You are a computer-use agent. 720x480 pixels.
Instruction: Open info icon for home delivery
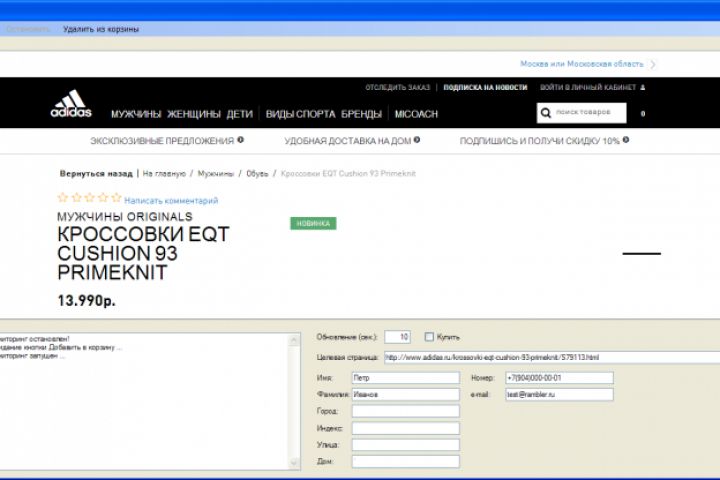(417, 140)
